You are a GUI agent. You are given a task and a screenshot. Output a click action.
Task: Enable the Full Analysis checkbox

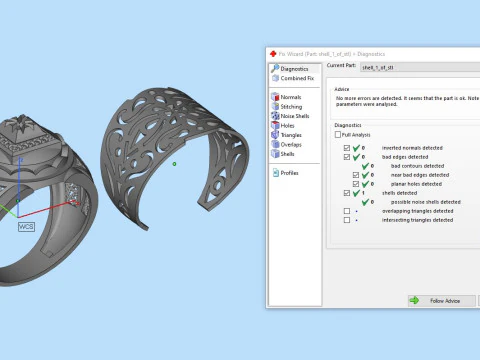point(338,134)
